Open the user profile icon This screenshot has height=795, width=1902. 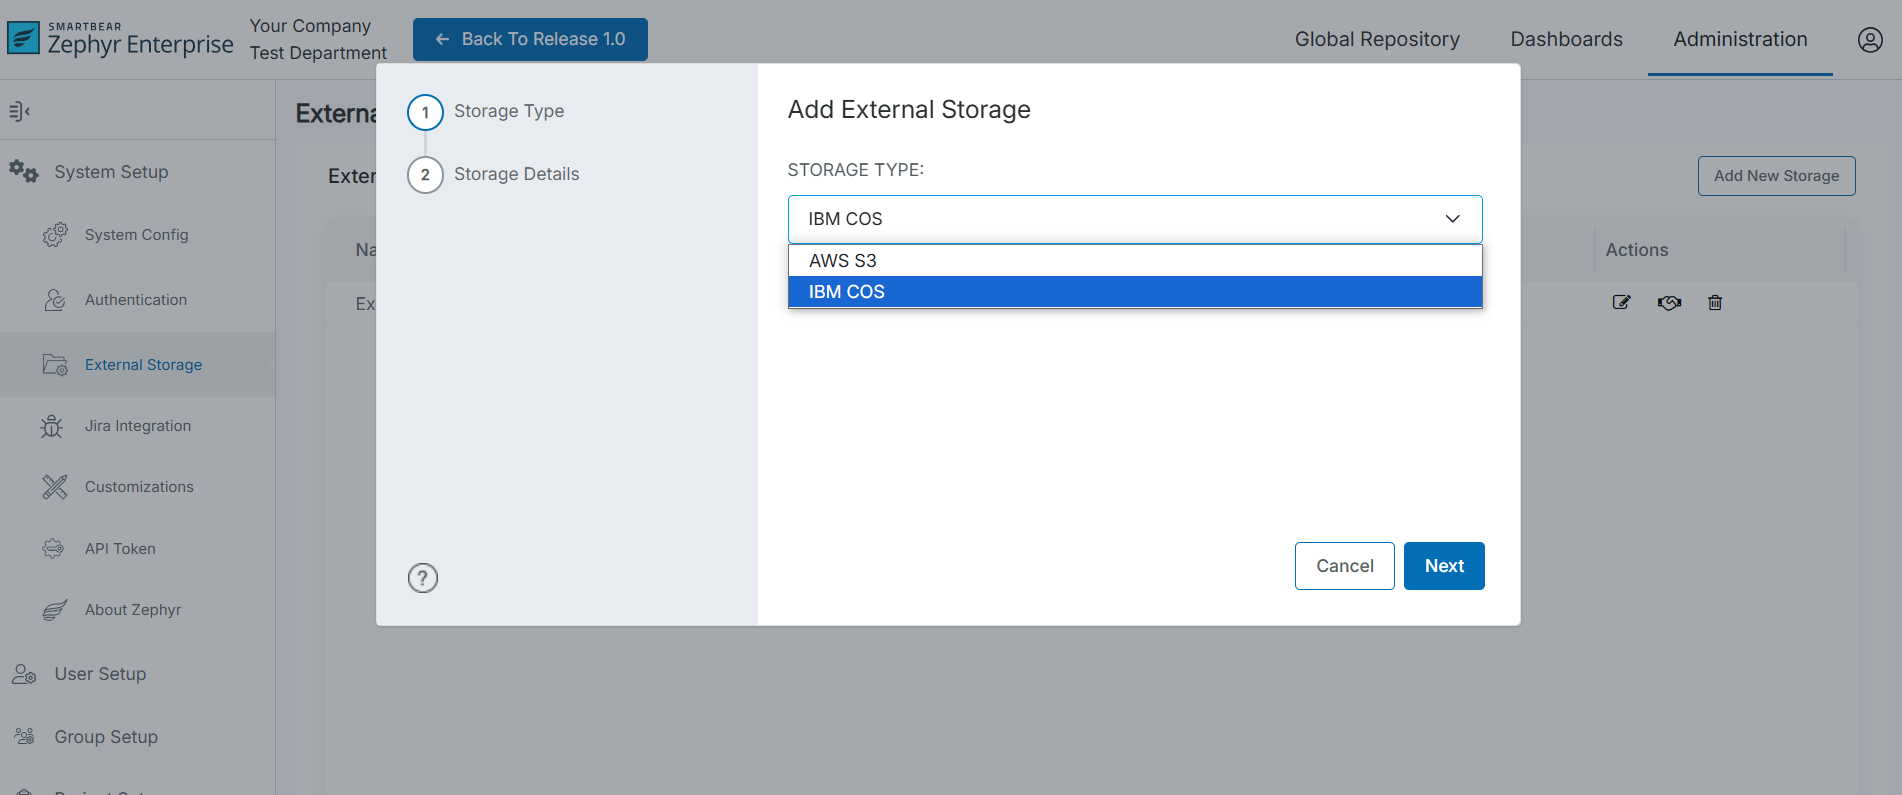click(1870, 39)
